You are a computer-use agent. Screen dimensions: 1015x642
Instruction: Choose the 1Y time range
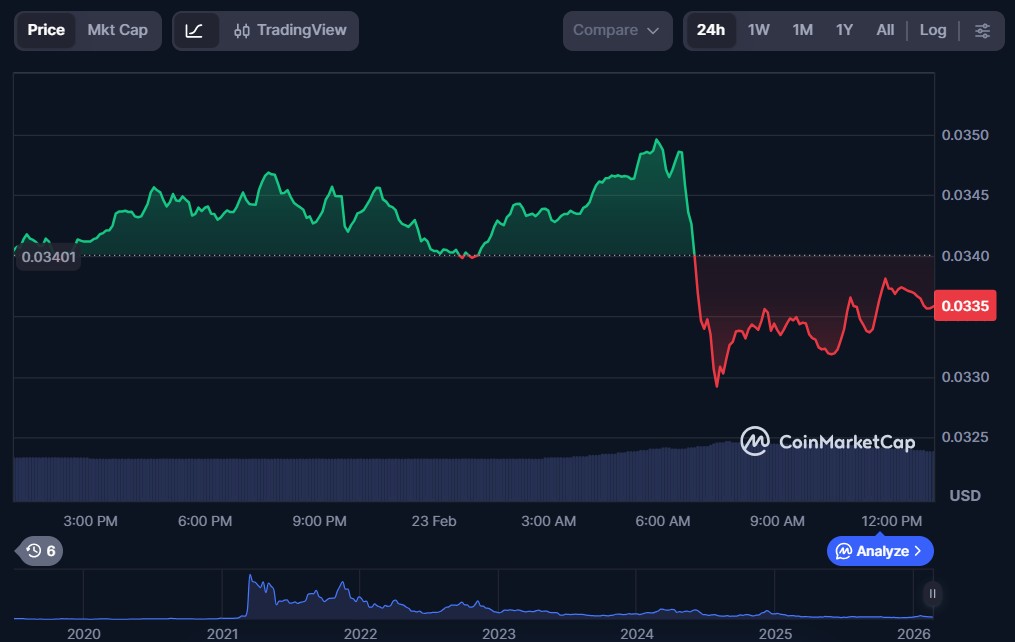[x=844, y=30]
